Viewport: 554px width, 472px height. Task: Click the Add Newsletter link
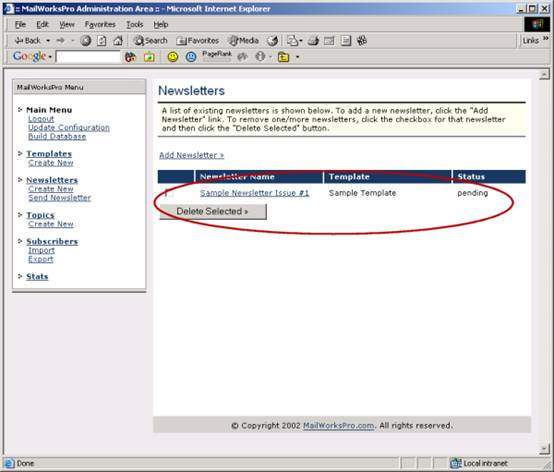191,155
